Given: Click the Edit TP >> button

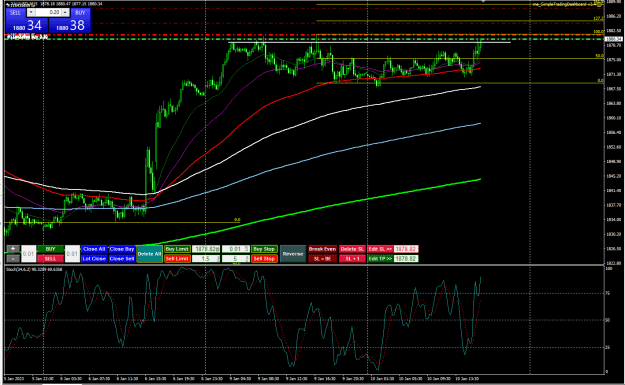Looking at the screenshot, I should 380,259.
